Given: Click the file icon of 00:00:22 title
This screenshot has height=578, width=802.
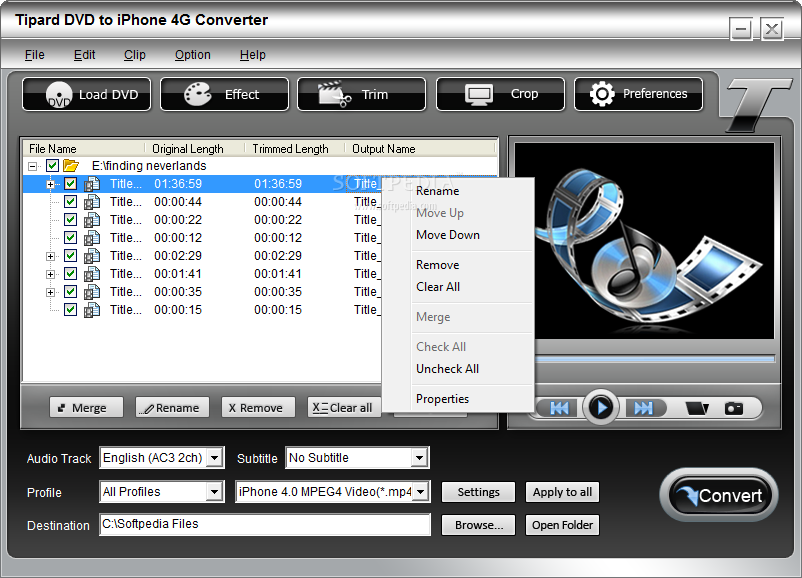Looking at the screenshot, I should pyautogui.click(x=92, y=220).
